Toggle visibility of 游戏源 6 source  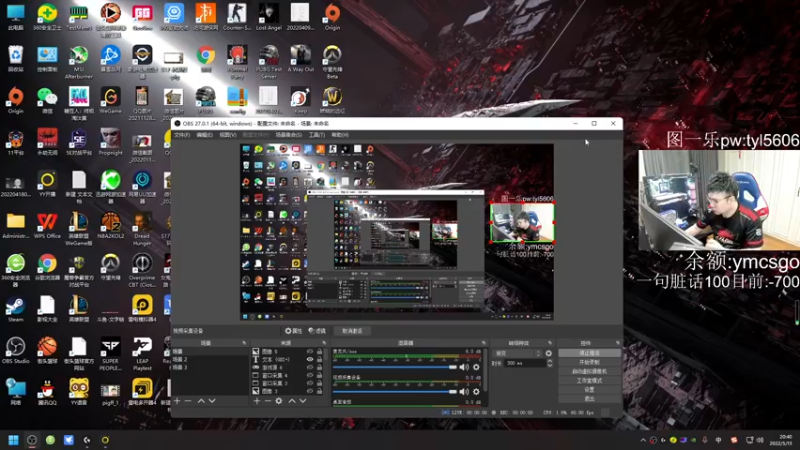(x=310, y=367)
